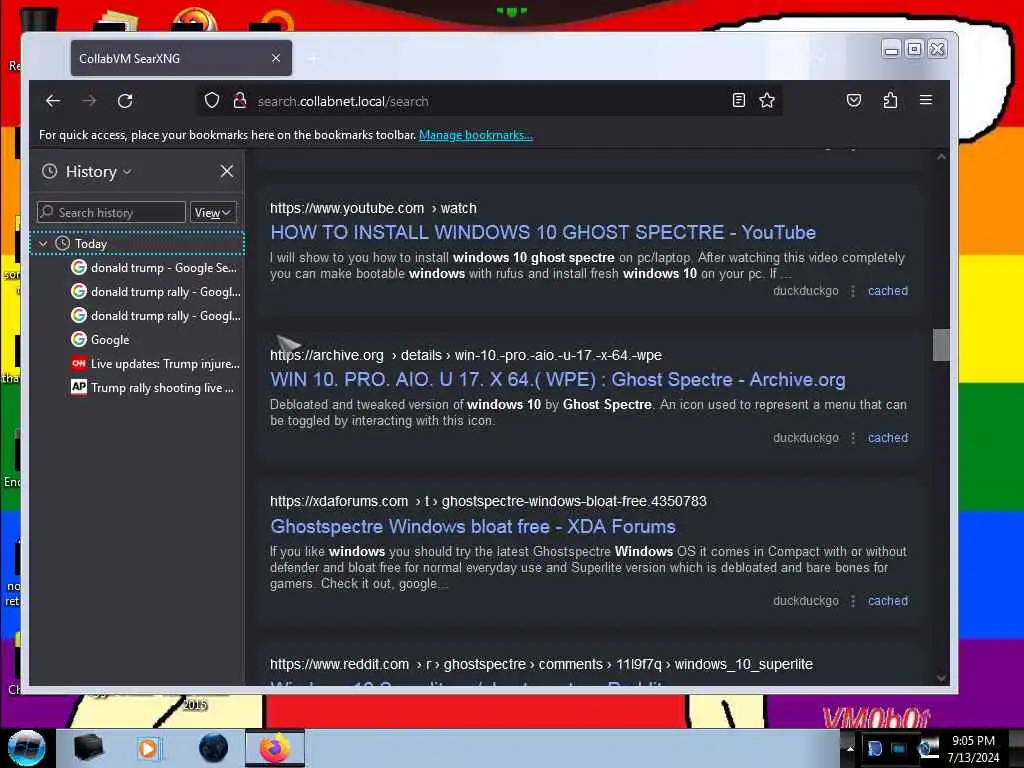Image resolution: width=1024 pixels, height=768 pixels.
Task: Open first 'donald trump rally - Googl...' history entry
Action: [155, 292]
